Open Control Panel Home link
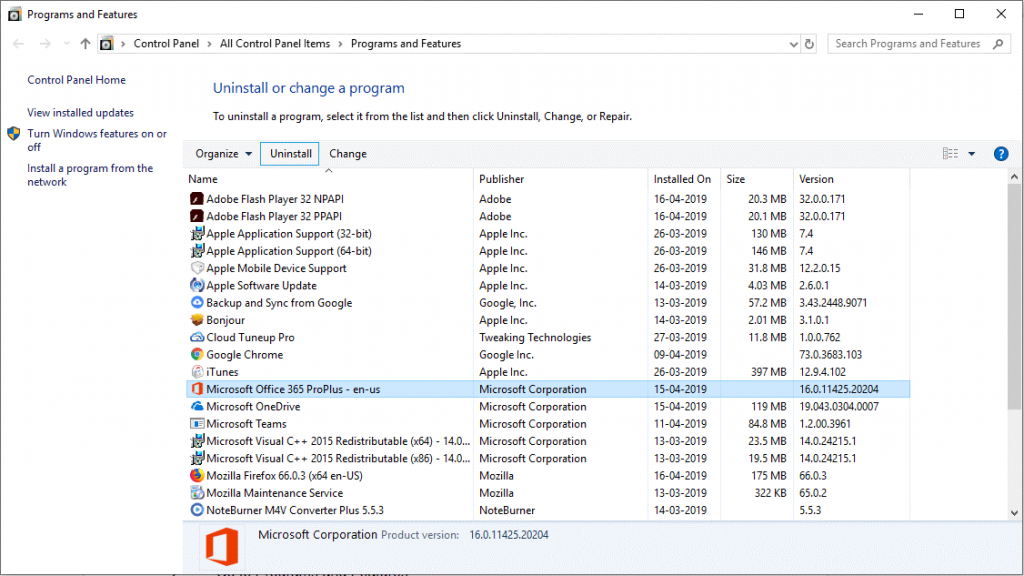Viewport: 1024px width, 576px height. point(76,80)
